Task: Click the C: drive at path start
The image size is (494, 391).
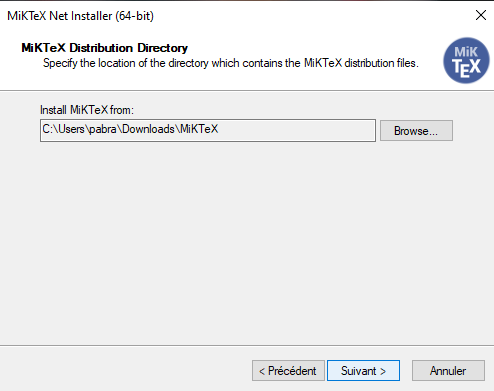Action: [x=47, y=129]
